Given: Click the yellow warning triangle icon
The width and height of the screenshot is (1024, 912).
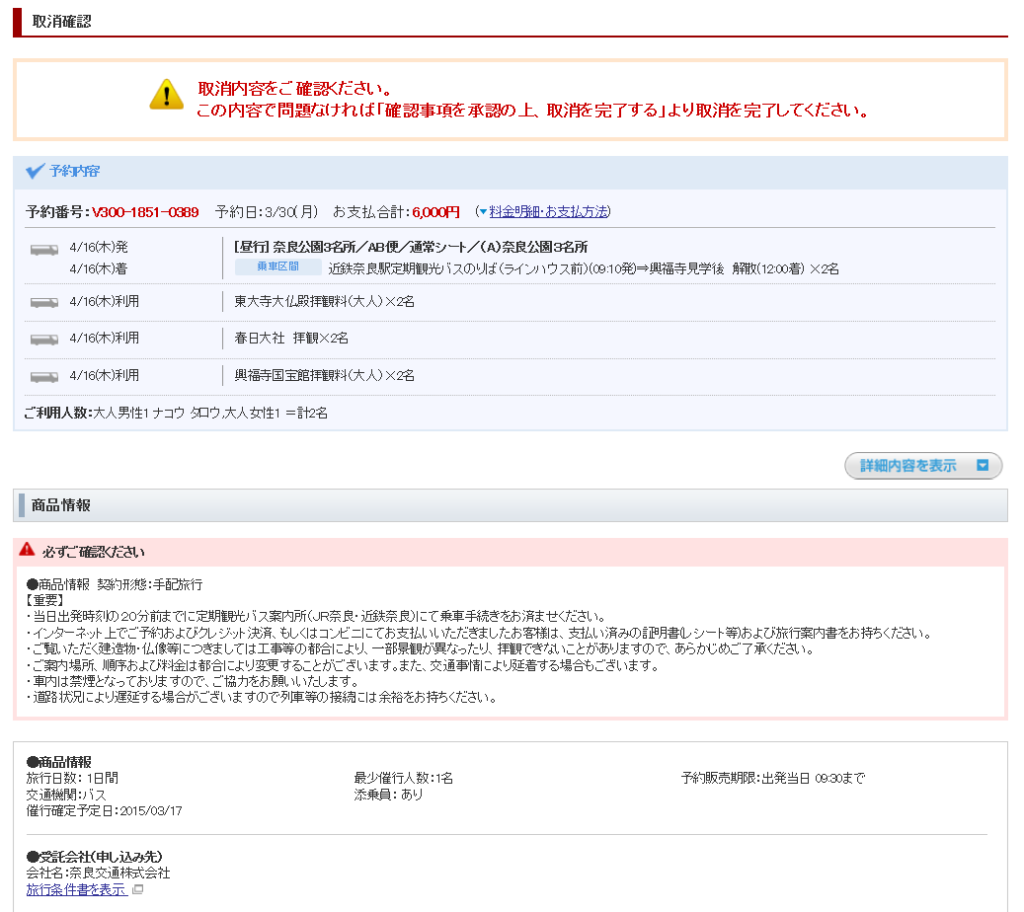Looking at the screenshot, I should pyautogui.click(x=166, y=95).
